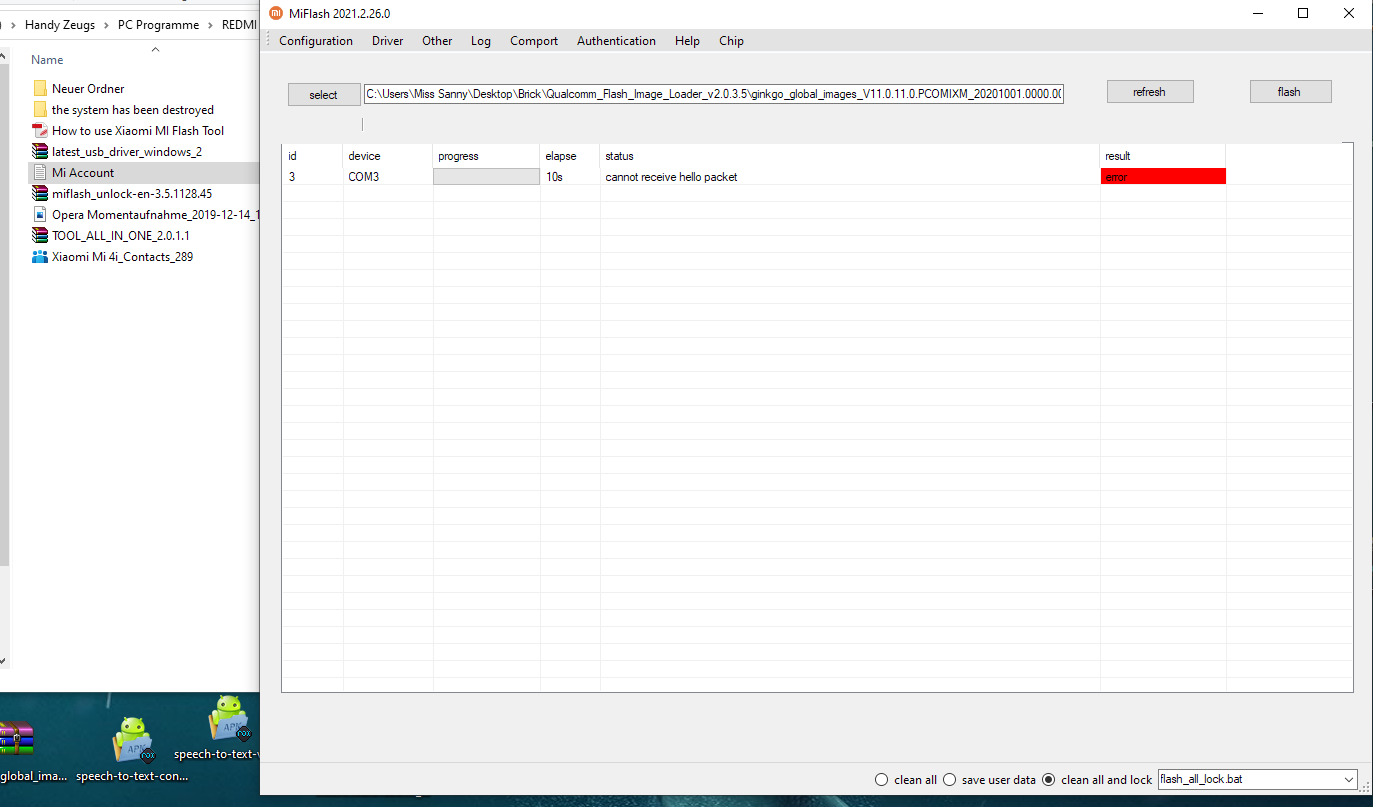The image size is (1373, 807).
Task: Expand the breadcrumb chevron after Handy Zeugs
Action: pyautogui.click(x=106, y=25)
